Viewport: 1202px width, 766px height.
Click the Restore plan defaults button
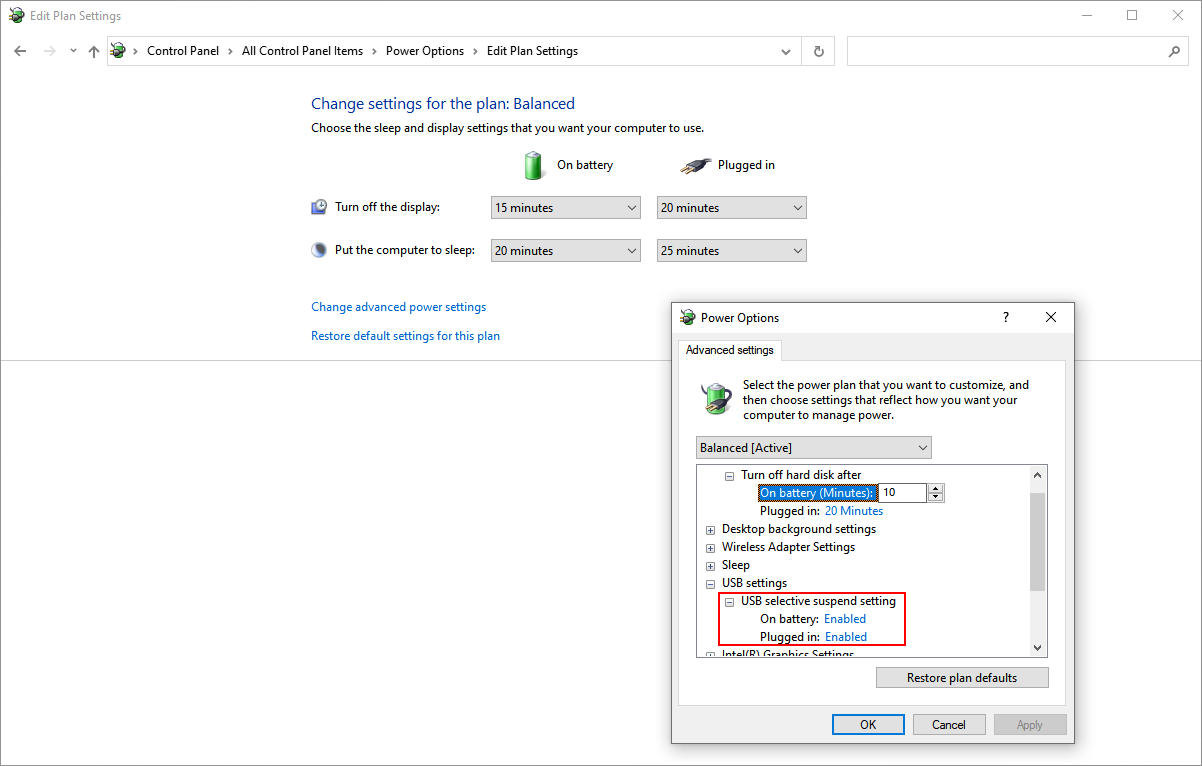(x=961, y=677)
